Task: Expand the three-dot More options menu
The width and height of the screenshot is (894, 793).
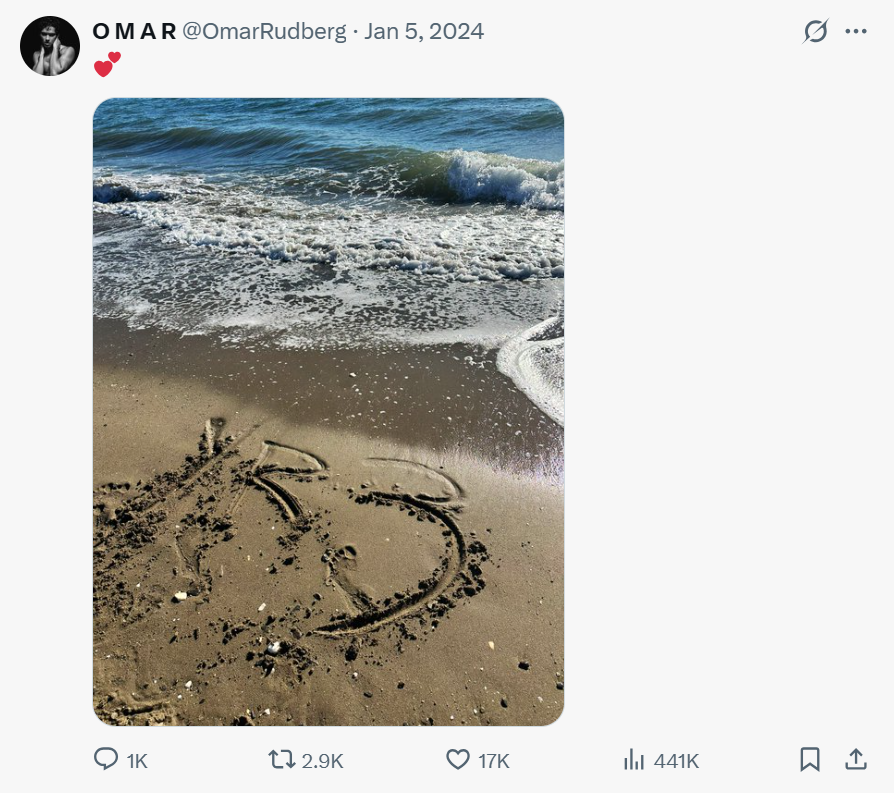Action: [x=856, y=31]
